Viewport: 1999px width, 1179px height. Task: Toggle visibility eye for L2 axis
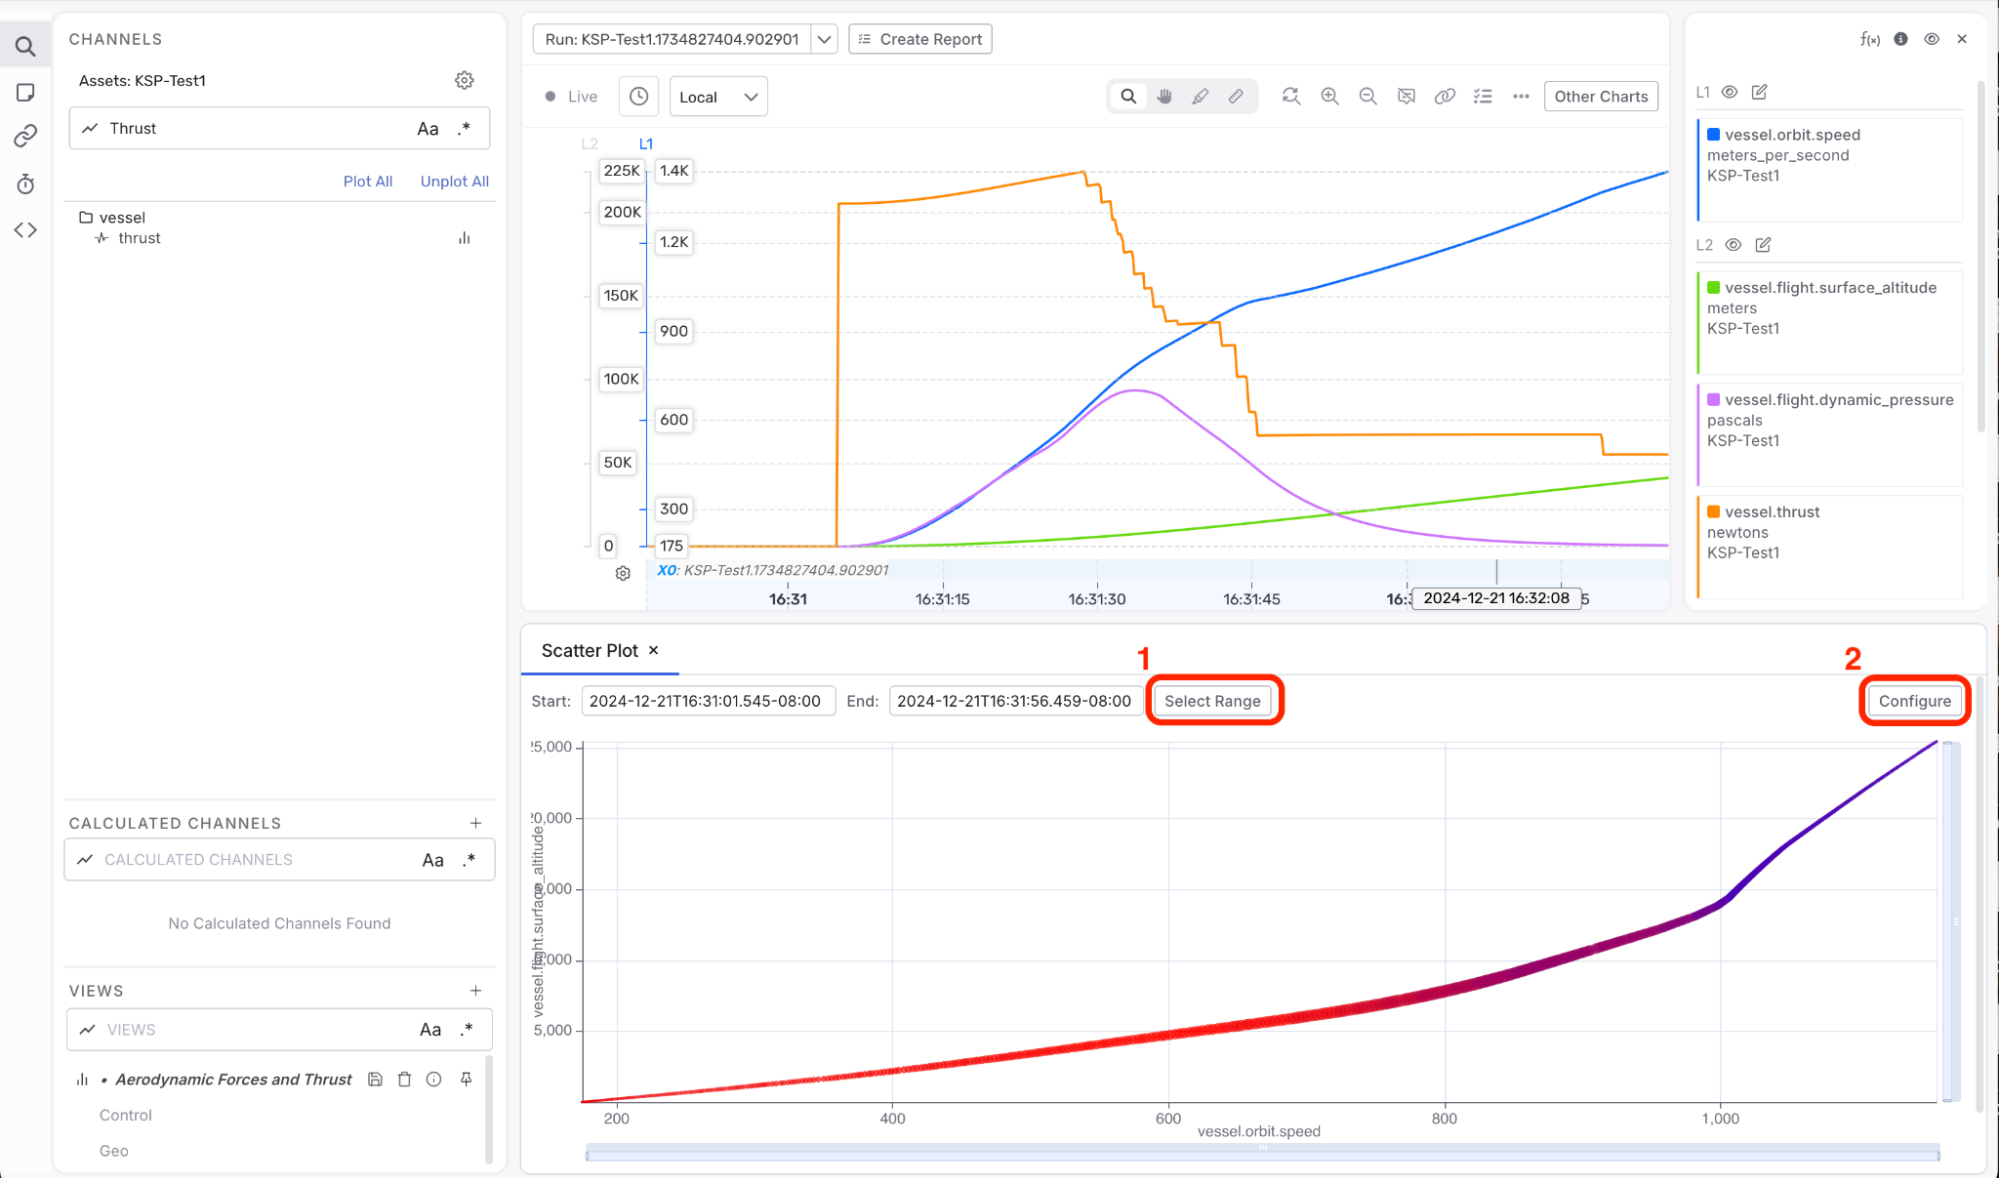pos(1733,245)
